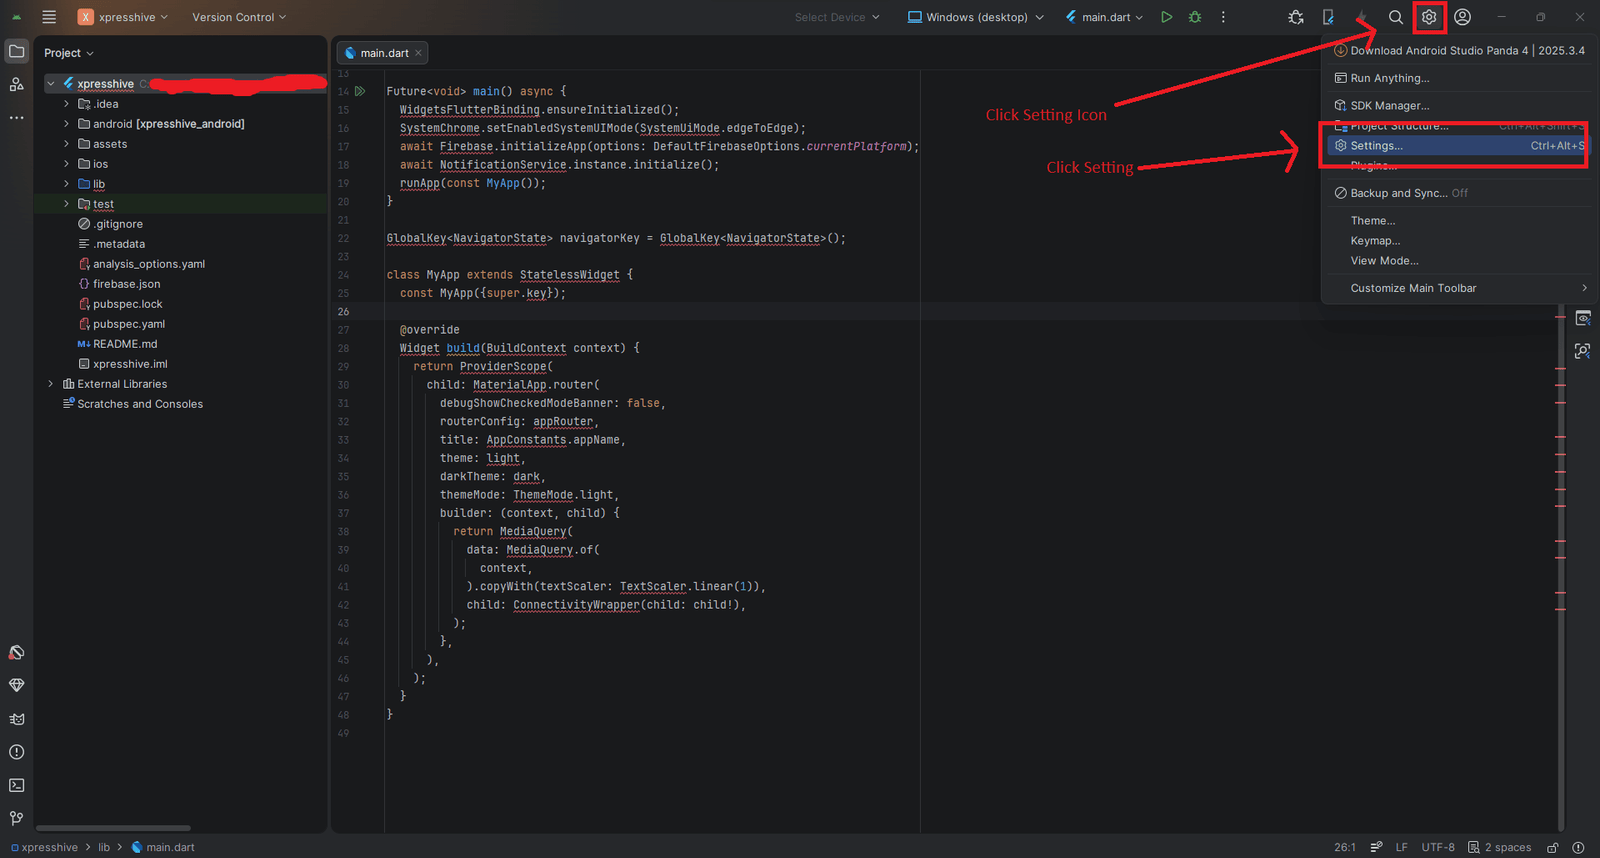Click the status bar icon next to 26:1
This screenshot has height=858, width=1600.
[x=1376, y=847]
